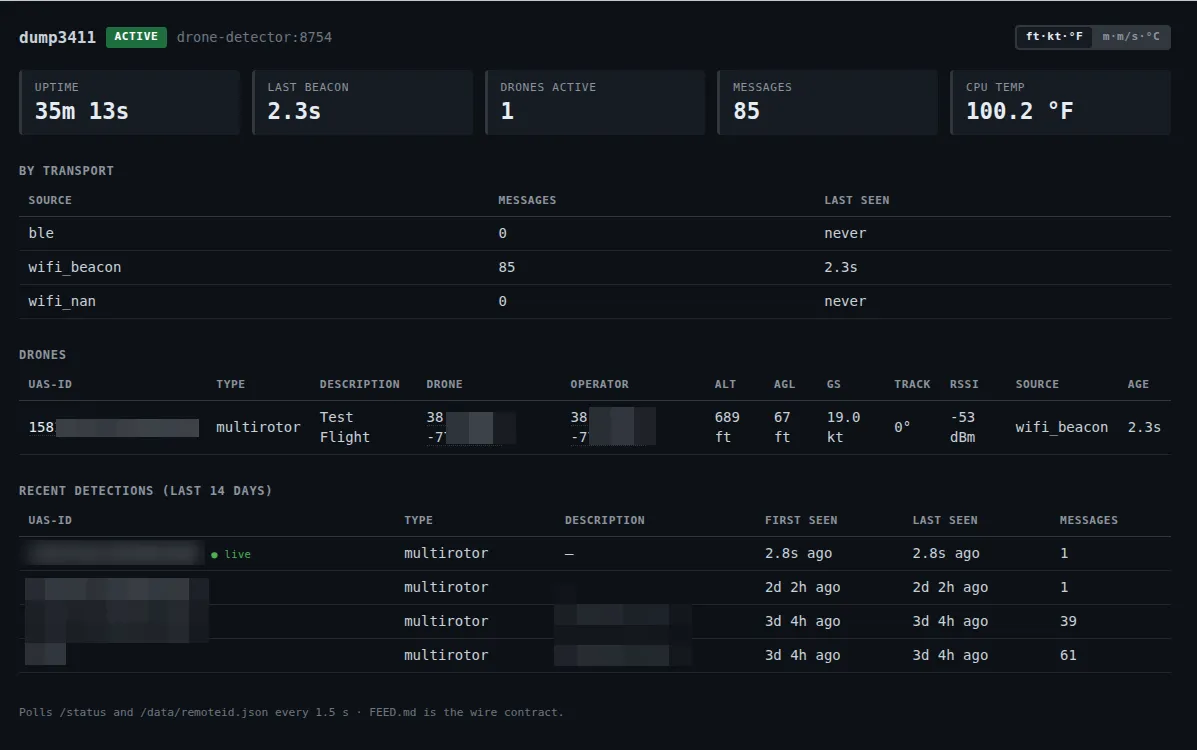Click the detections DESCRIPTION column header
Screen dimensions: 1197x750
click(605, 520)
